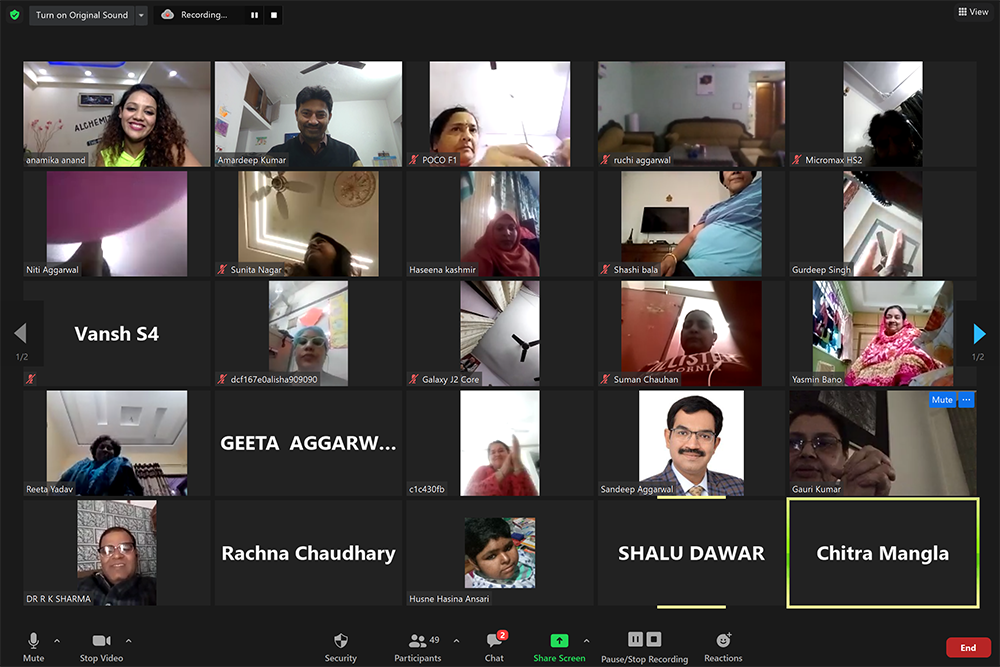Click the red End meeting button
The width and height of the screenshot is (1000, 667).
(968, 648)
